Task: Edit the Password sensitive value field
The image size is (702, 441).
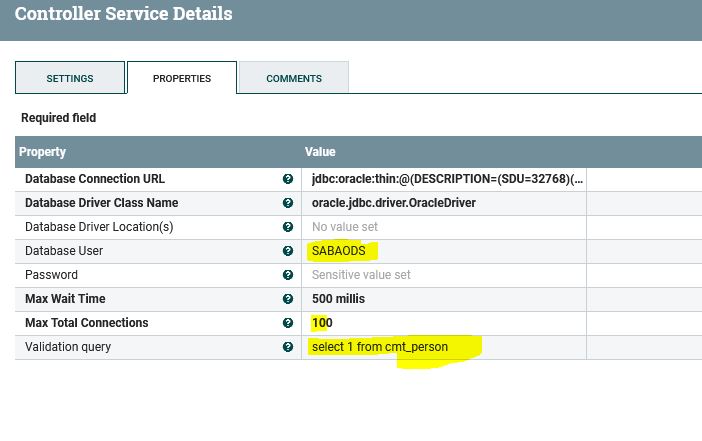Action: click(361, 275)
